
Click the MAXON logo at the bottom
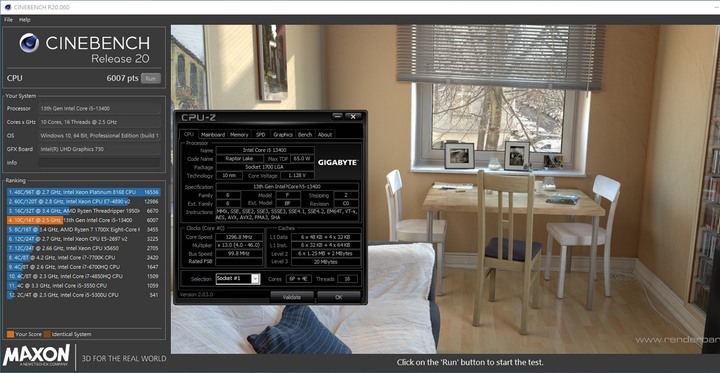pos(37,357)
